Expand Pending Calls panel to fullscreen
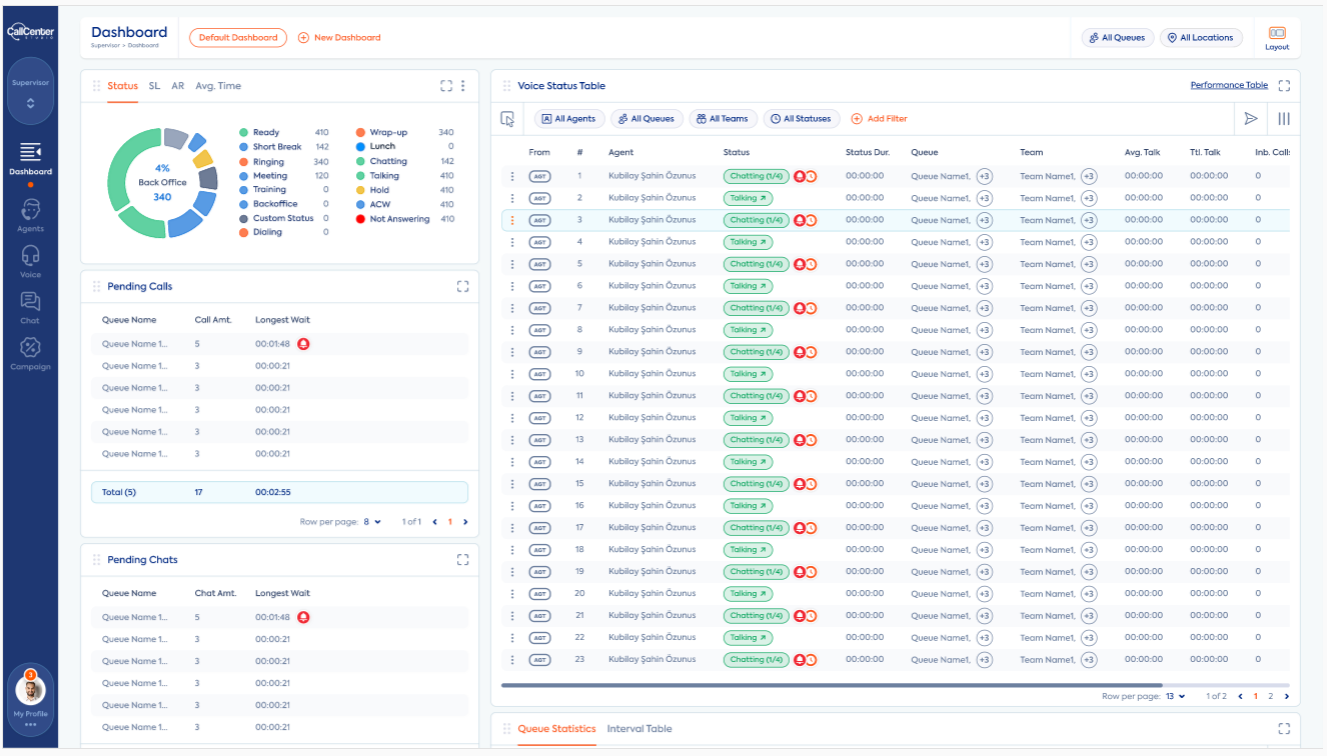The width and height of the screenshot is (1327, 756). 462,287
